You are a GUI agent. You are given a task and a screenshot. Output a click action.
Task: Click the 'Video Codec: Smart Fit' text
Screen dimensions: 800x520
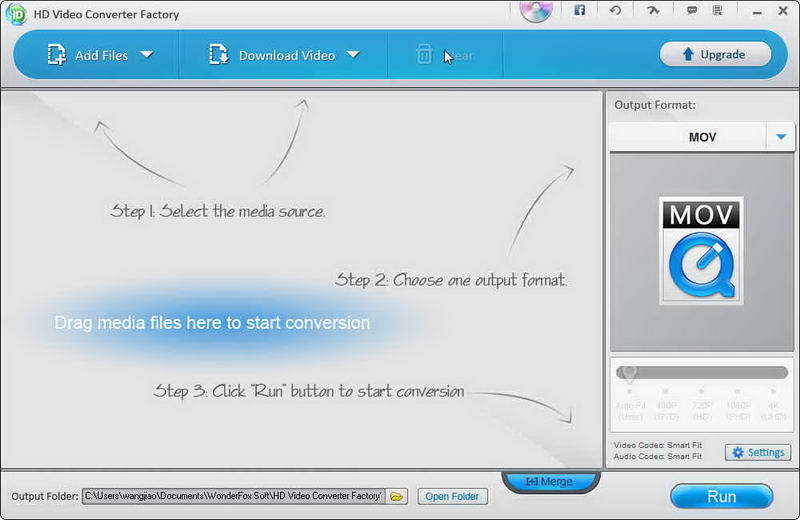[x=658, y=445]
